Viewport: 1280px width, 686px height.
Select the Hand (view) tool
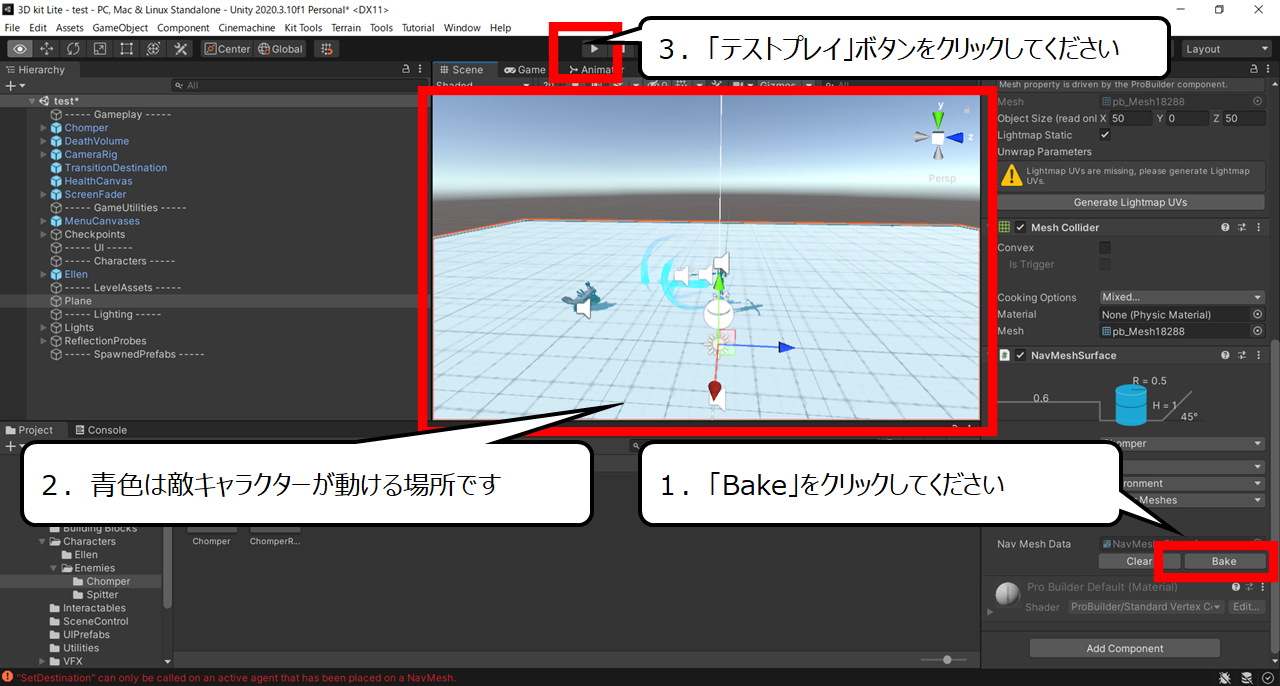(x=20, y=49)
